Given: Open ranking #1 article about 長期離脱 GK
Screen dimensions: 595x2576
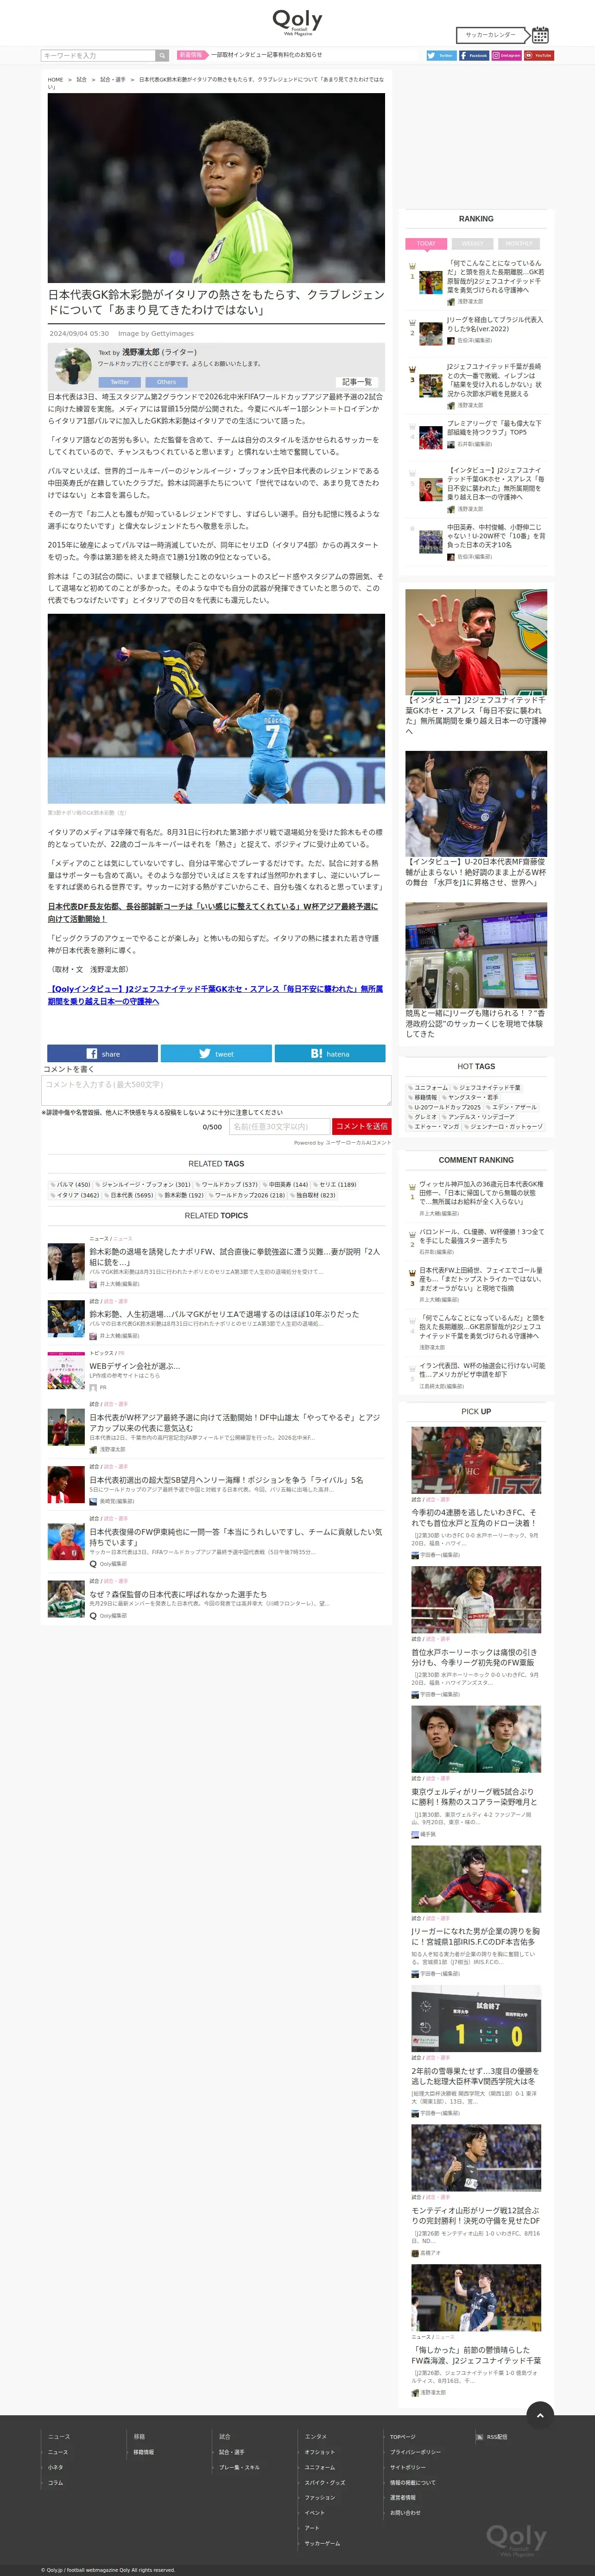Looking at the screenshot, I should coord(495,277).
